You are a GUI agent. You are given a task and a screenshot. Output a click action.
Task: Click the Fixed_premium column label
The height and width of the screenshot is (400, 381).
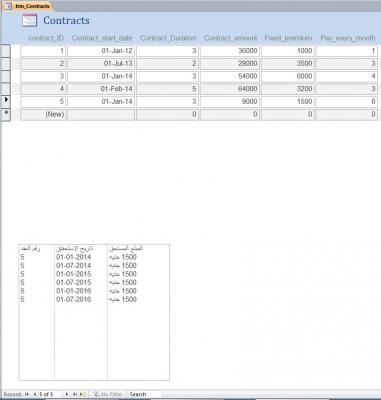288,38
